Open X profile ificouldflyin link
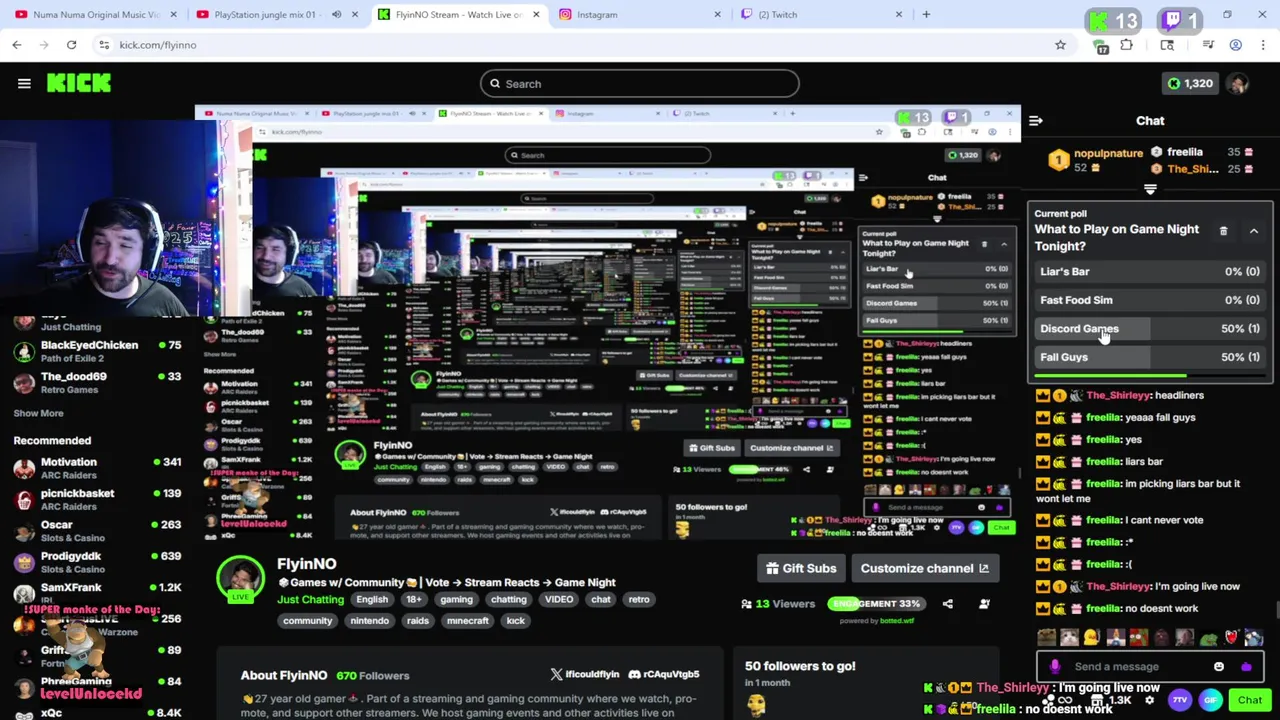1280x720 pixels. [x=585, y=675]
